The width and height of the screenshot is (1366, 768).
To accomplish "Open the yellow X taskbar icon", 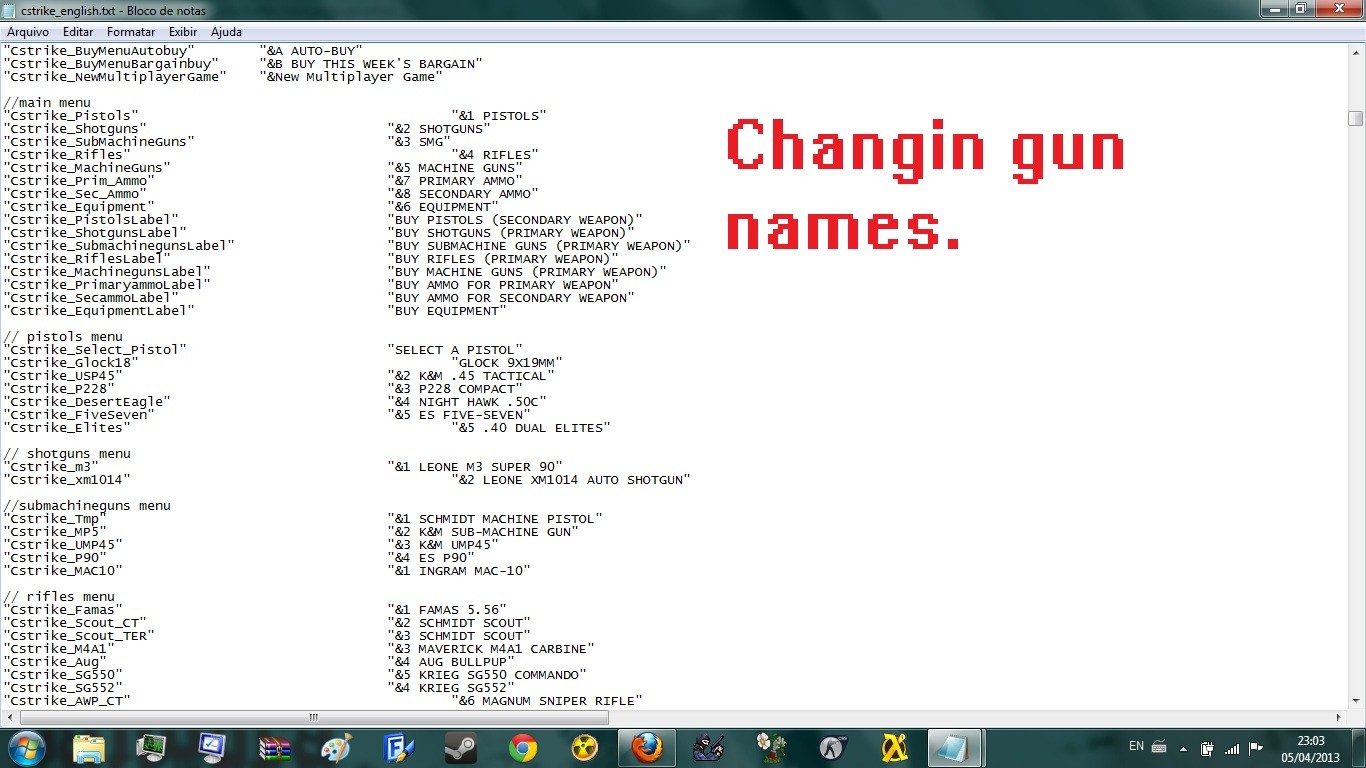I will pos(895,747).
